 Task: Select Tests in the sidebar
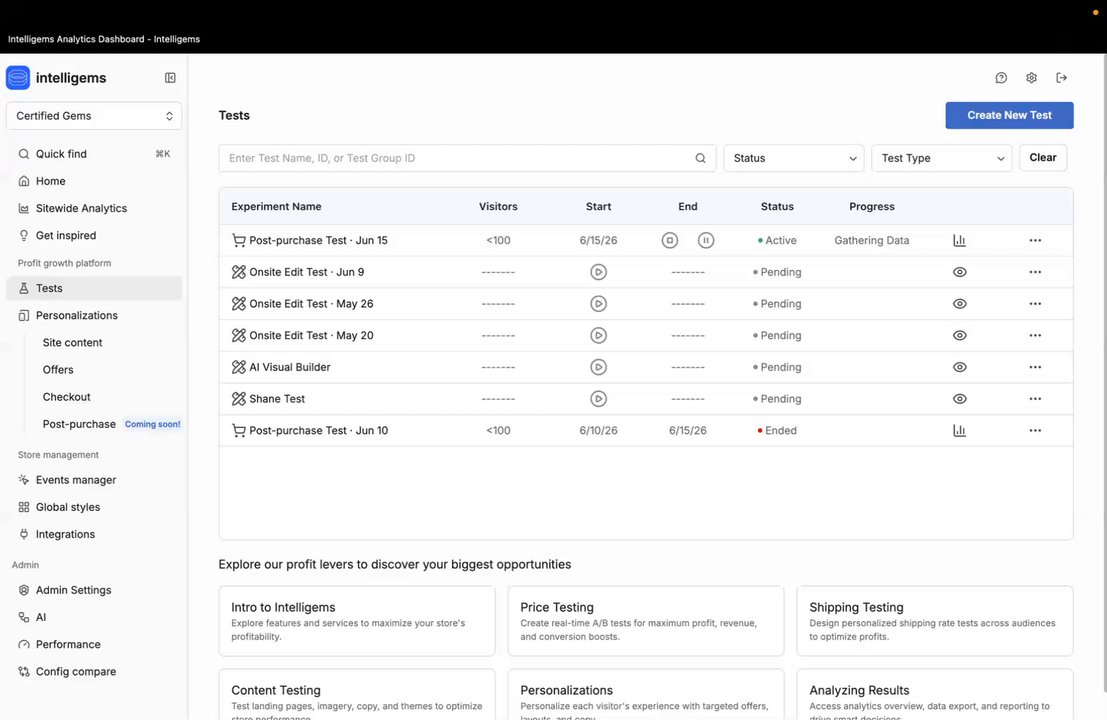click(x=94, y=288)
